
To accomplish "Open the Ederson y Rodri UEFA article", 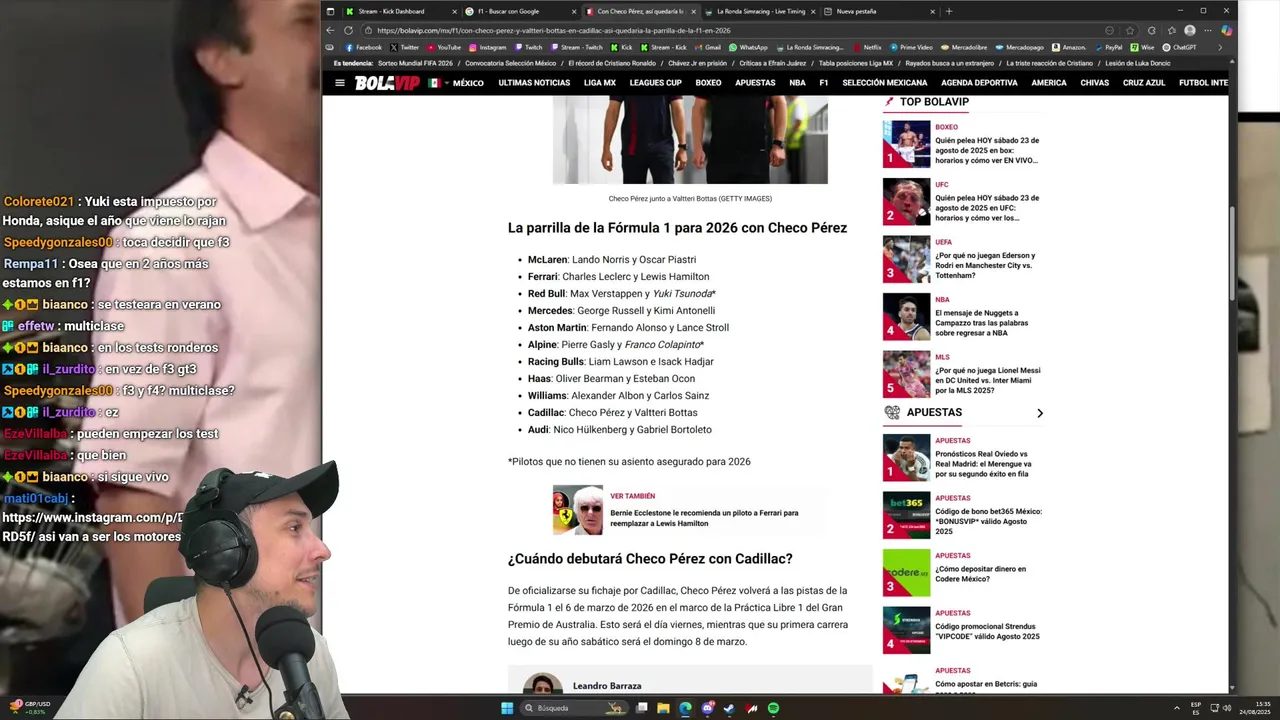I will [985, 265].
